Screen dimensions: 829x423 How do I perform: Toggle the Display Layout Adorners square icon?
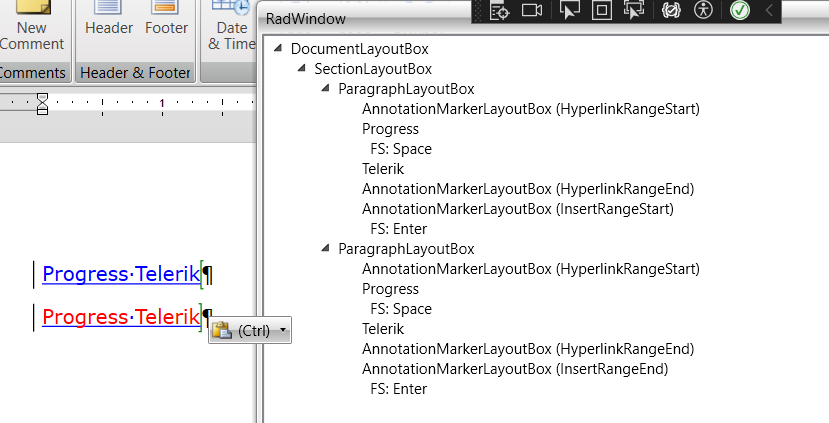click(602, 10)
